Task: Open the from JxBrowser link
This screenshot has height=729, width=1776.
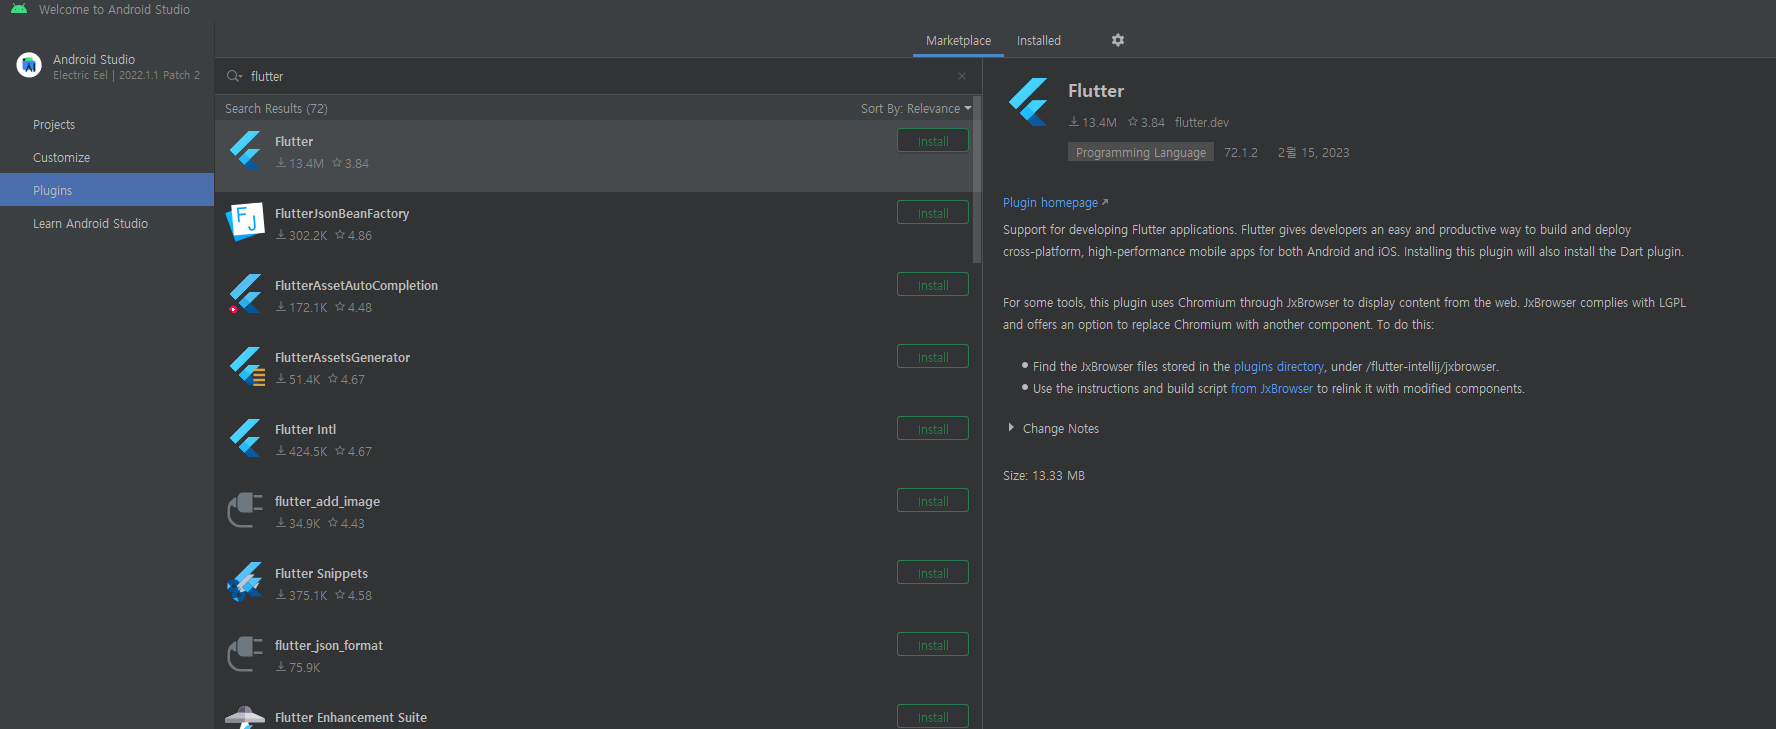Action: point(1272,389)
